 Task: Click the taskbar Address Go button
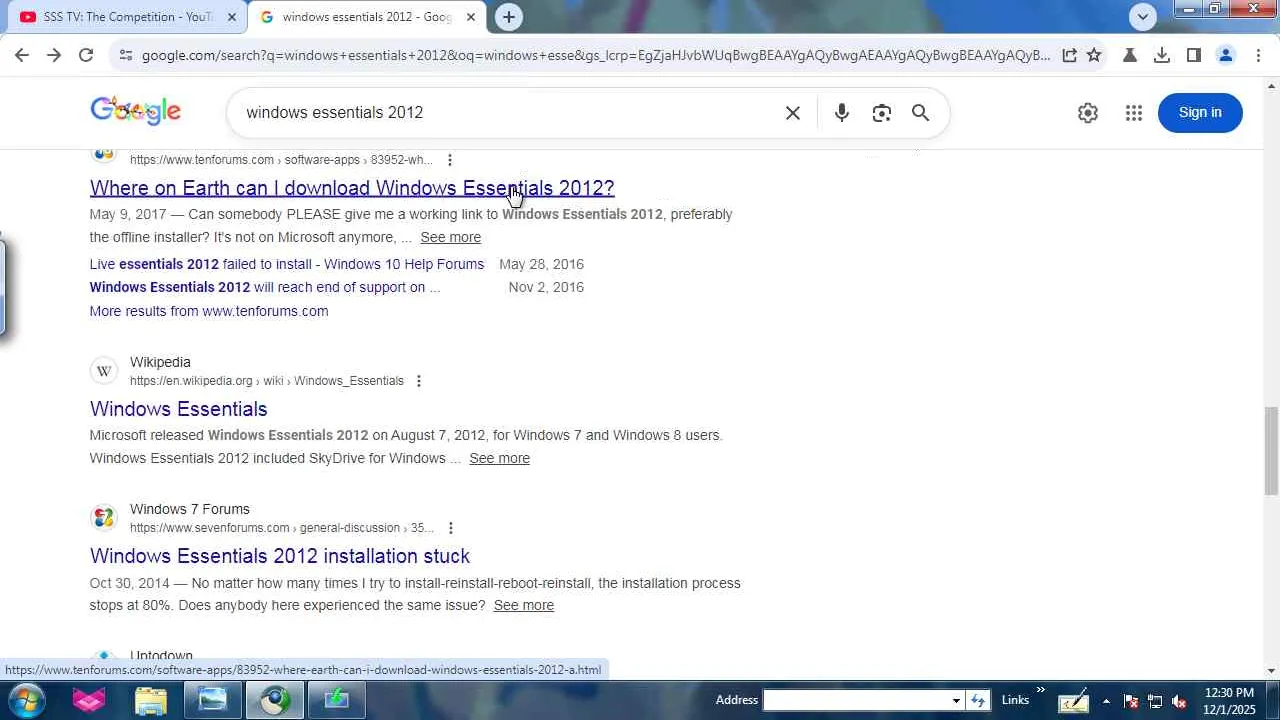(x=978, y=700)
